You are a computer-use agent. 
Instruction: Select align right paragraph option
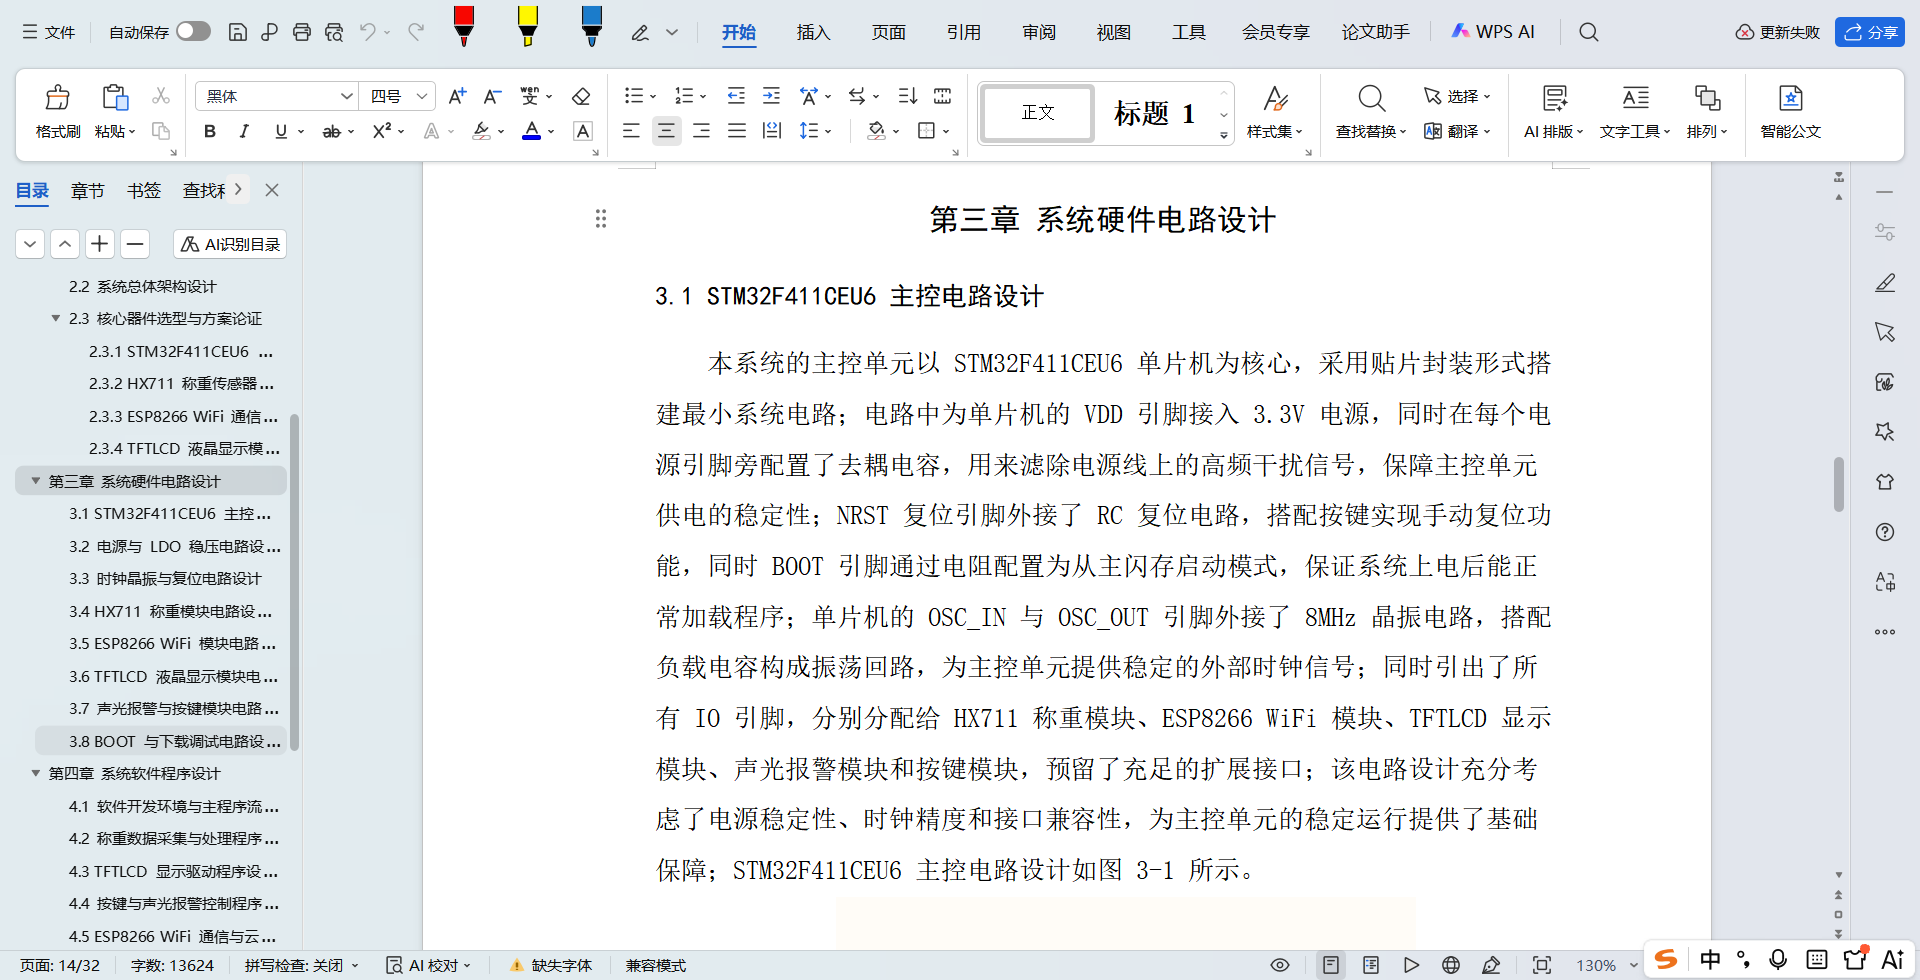[702, 131]
